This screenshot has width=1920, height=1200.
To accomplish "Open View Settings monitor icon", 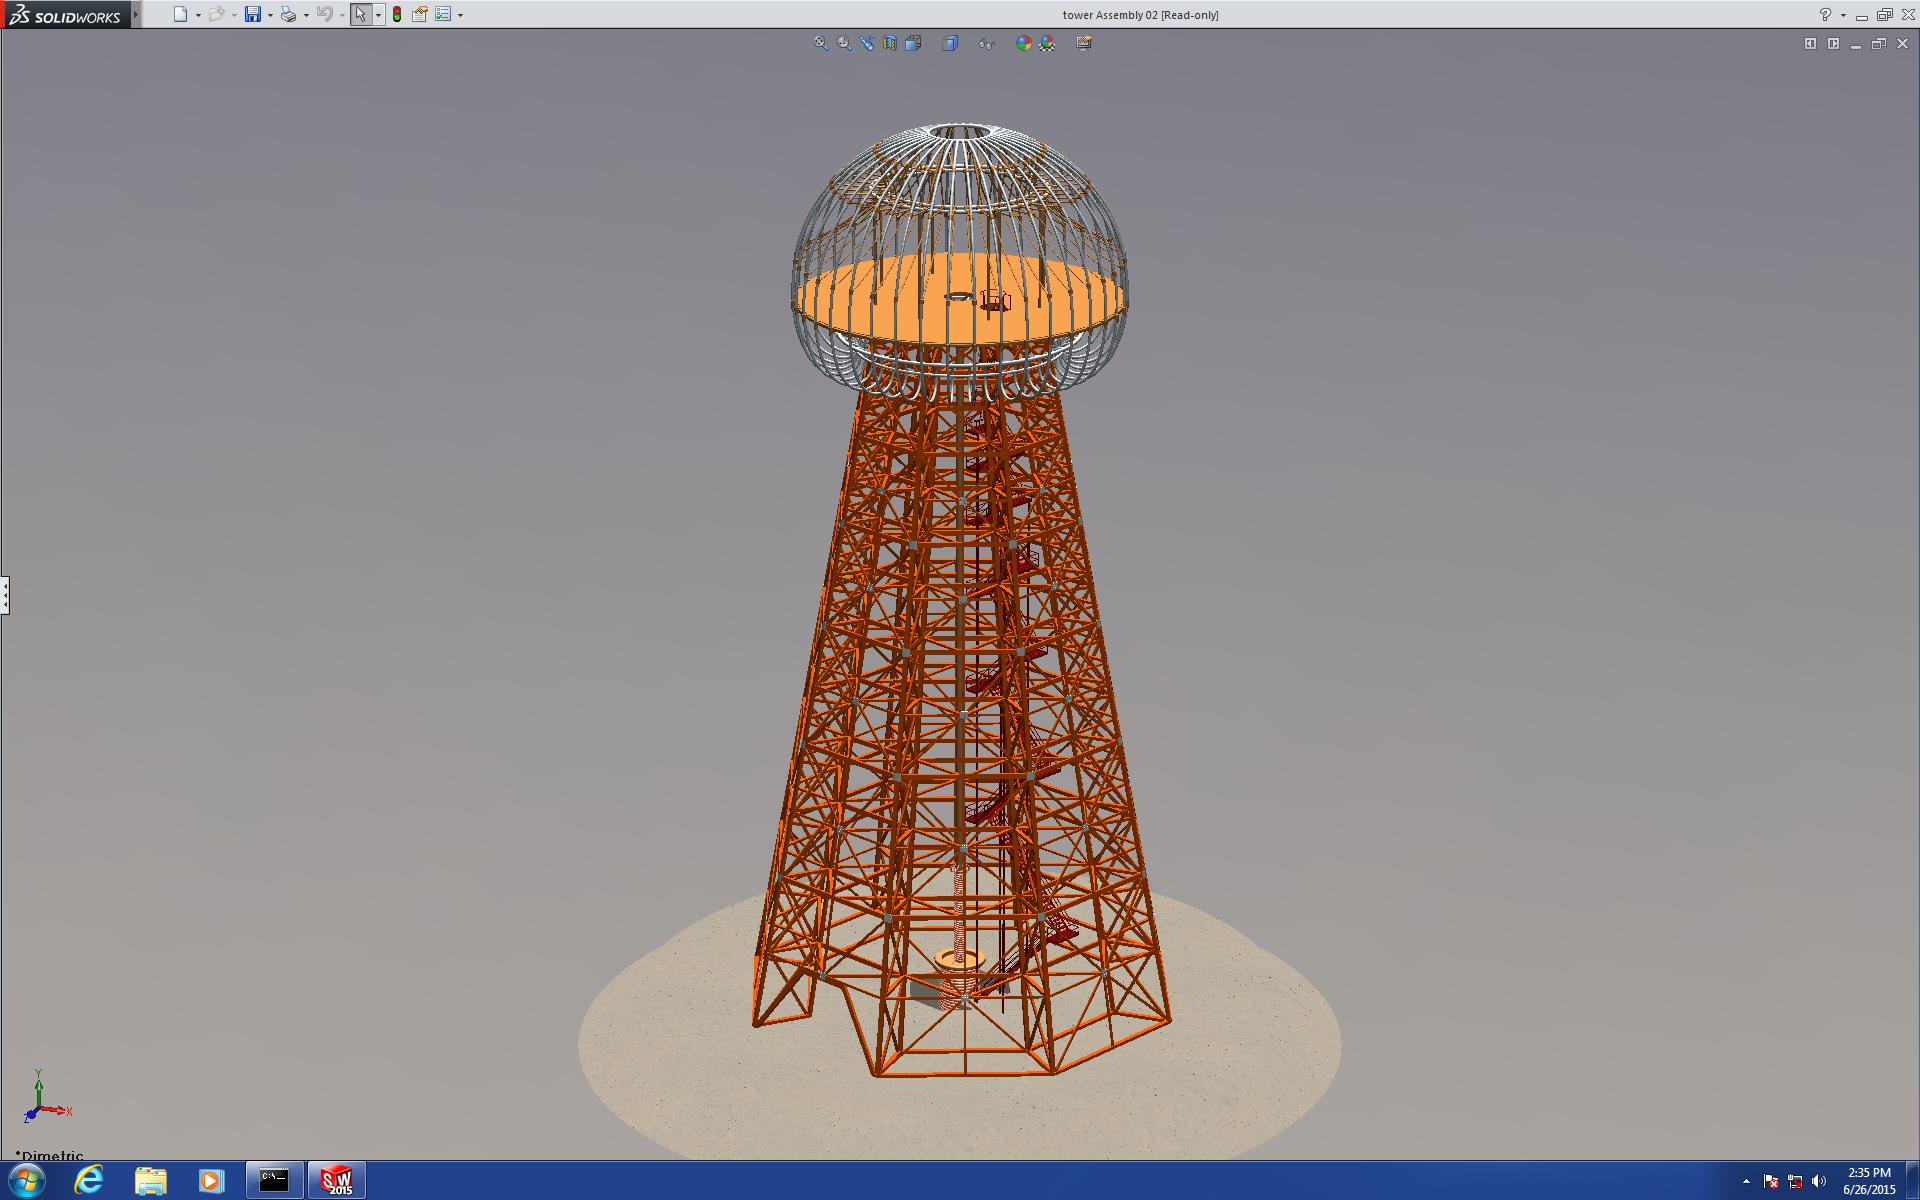I will (x=1084, y=43).
